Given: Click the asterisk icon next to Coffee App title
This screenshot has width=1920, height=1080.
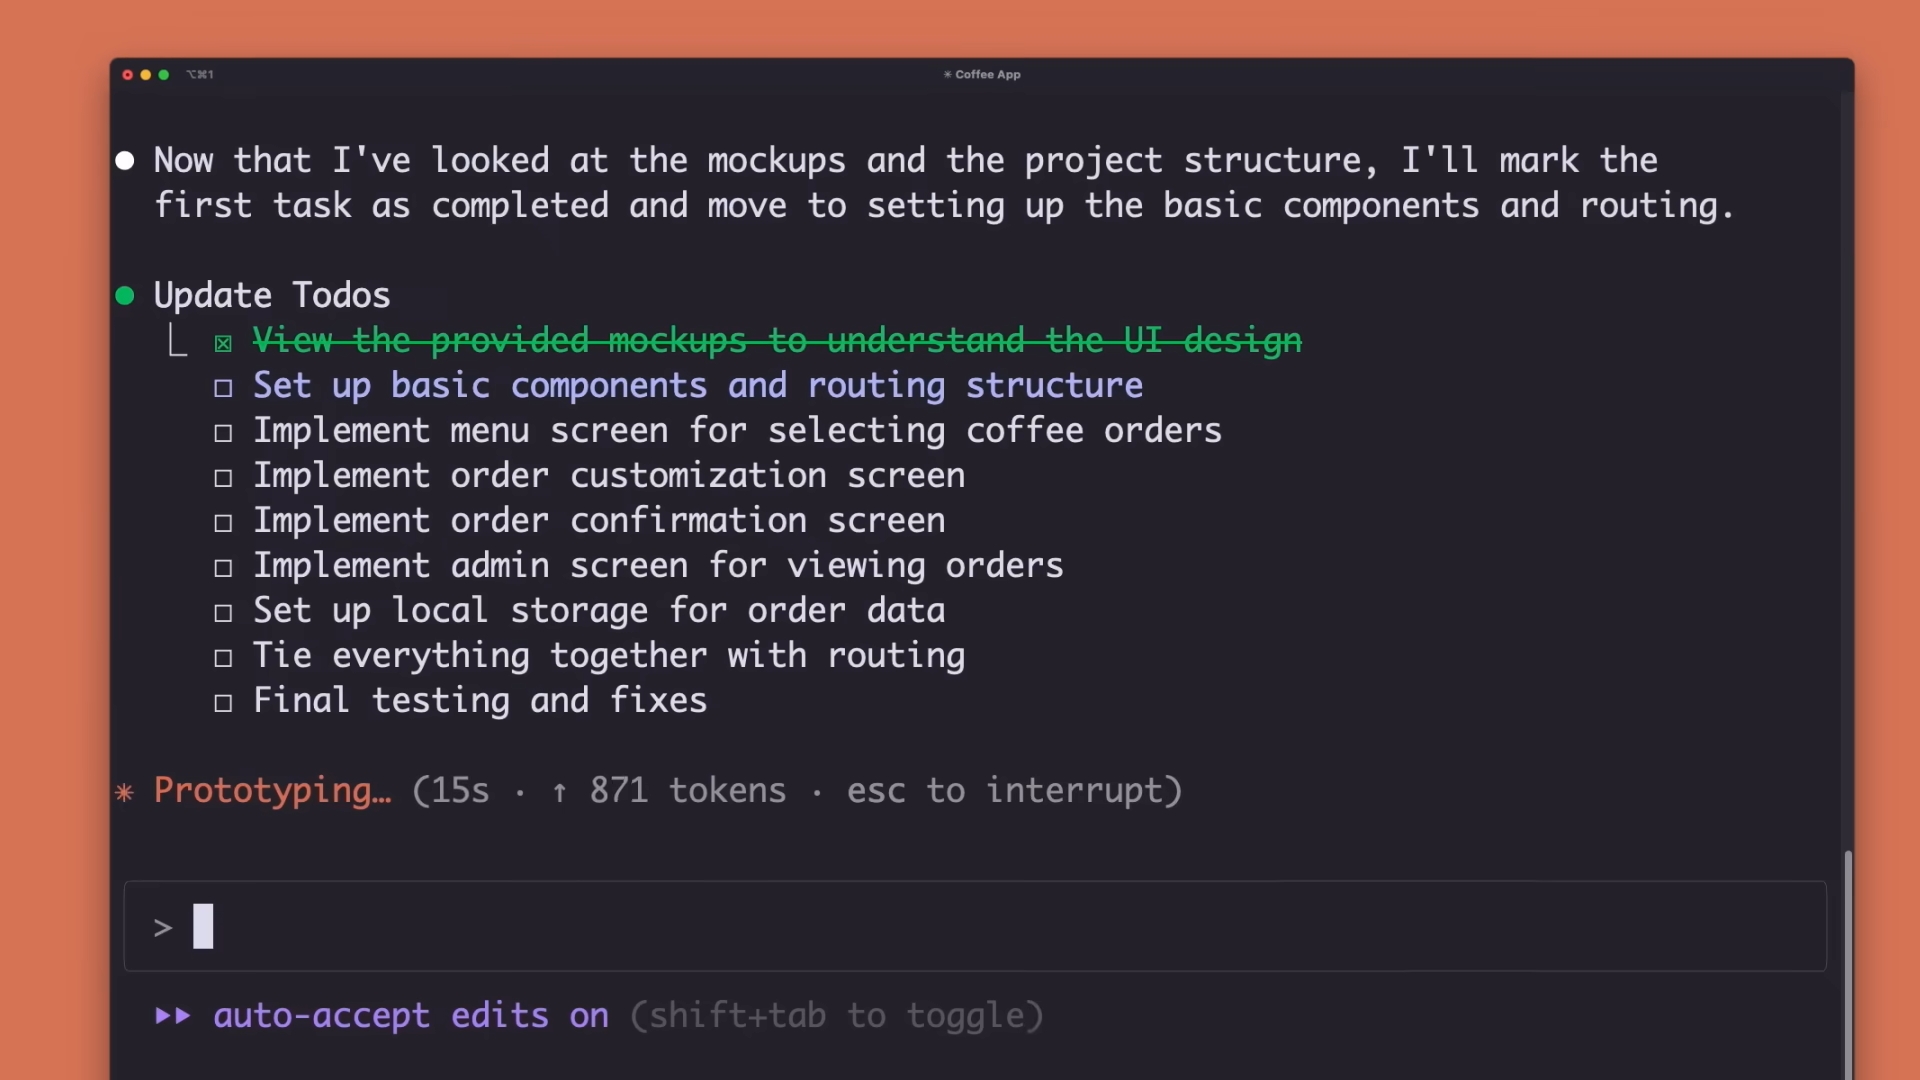Looking at the screenshot, I should (946, 74).
